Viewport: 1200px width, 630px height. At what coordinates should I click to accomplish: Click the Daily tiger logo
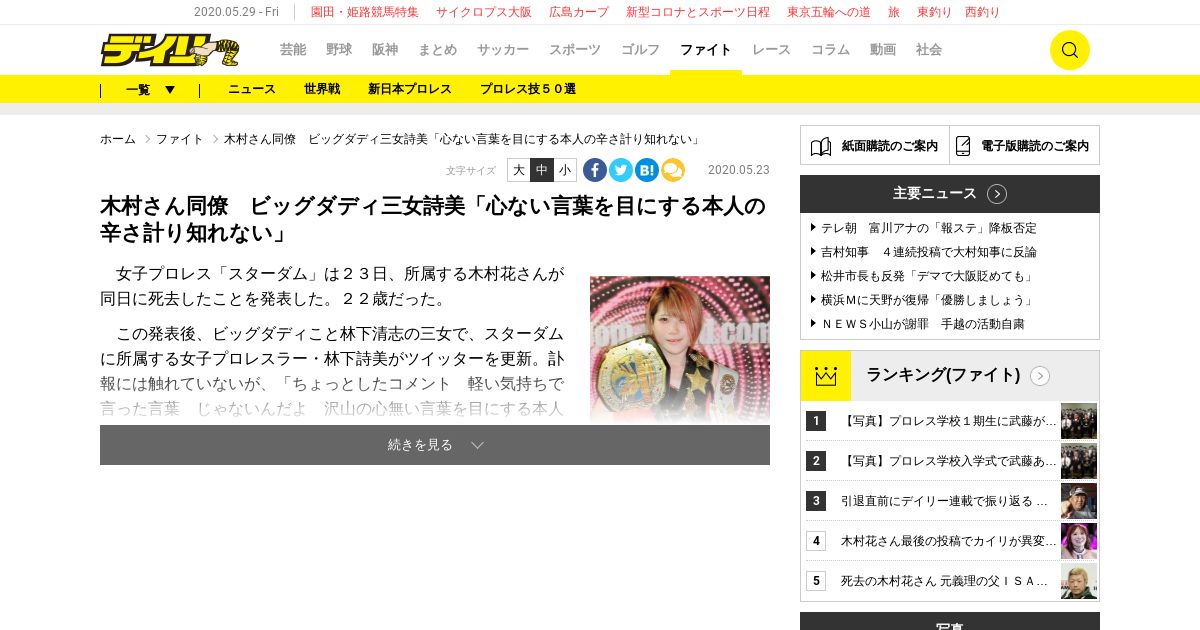(x=170, y=50)
